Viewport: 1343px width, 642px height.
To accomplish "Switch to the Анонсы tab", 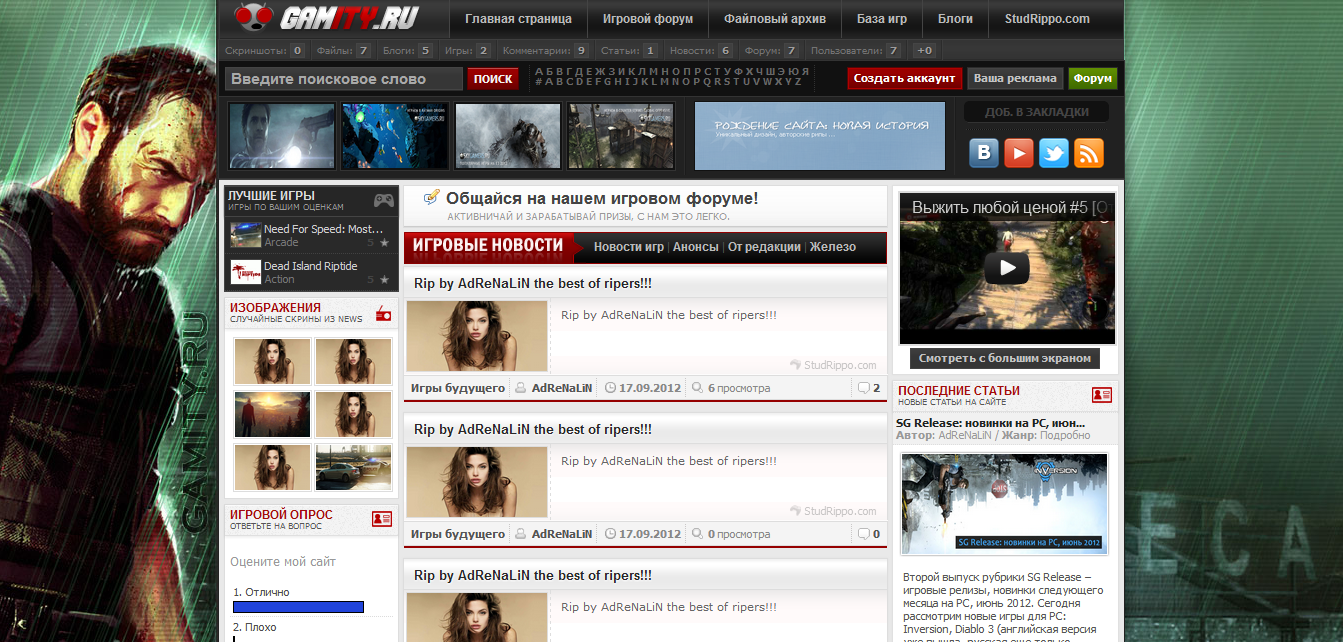I will point(696,247).
